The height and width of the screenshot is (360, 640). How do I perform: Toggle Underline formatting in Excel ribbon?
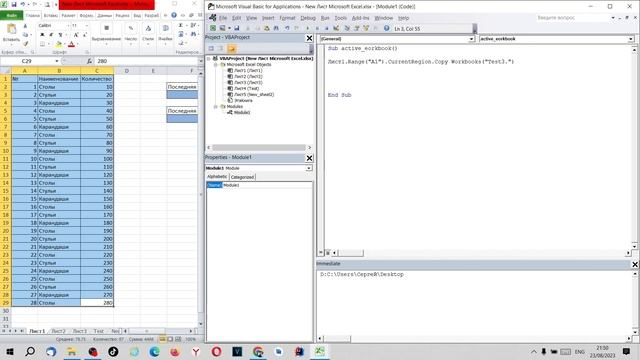tap(60, 35)
